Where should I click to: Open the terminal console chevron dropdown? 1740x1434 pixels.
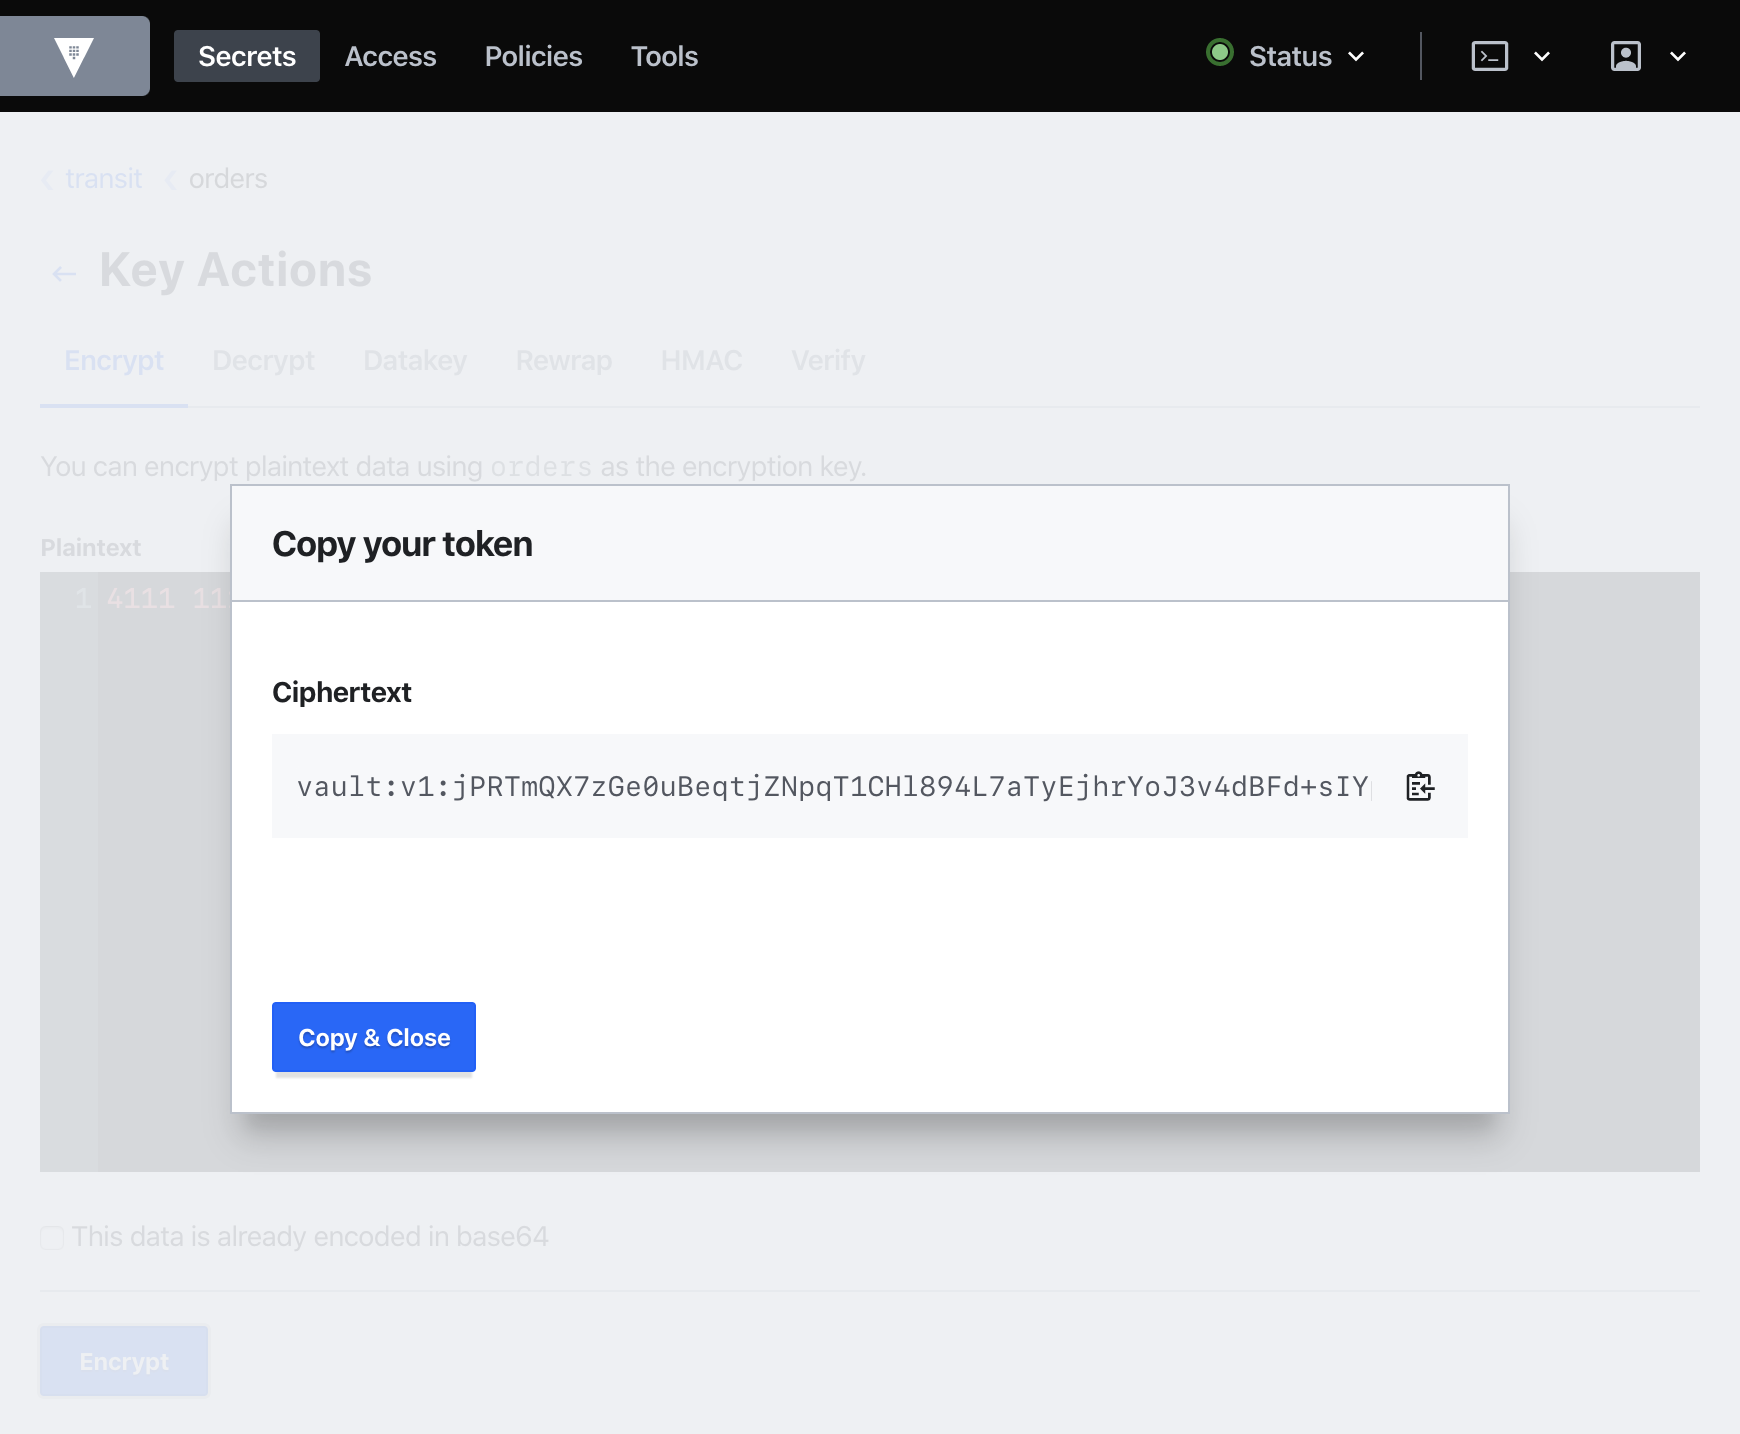coord(1543,57)
